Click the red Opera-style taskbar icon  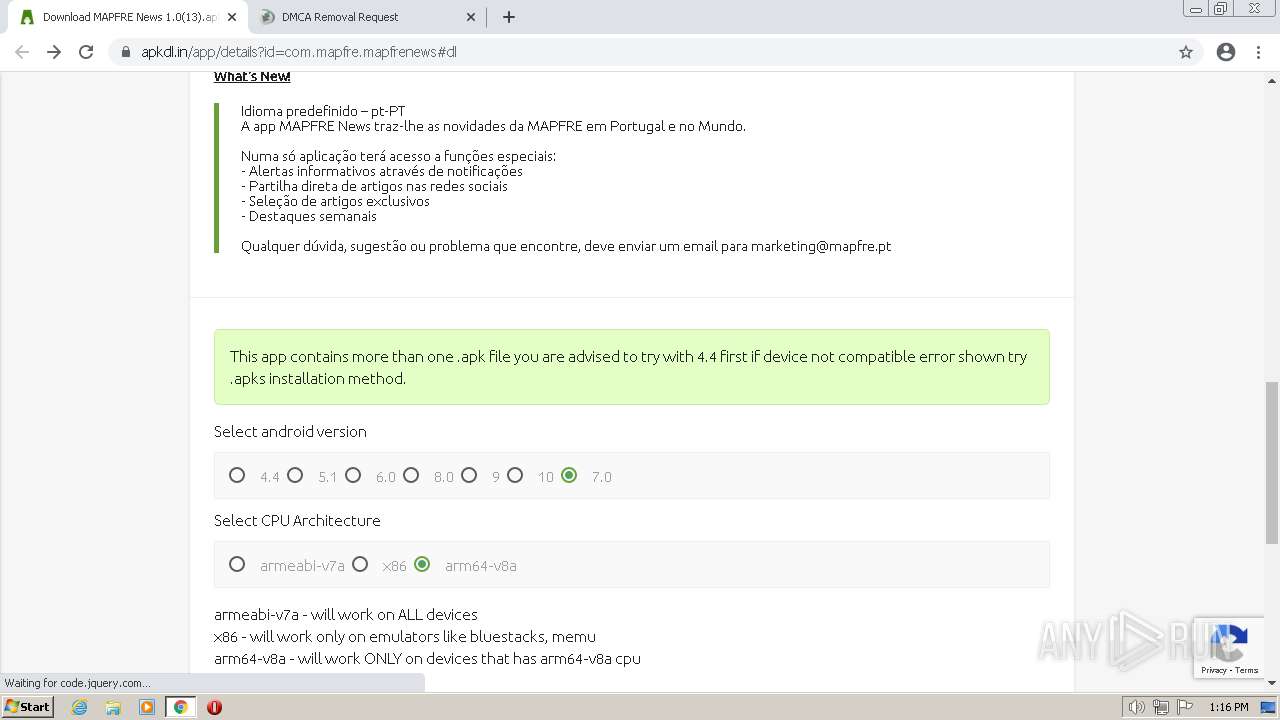point(214,707)
